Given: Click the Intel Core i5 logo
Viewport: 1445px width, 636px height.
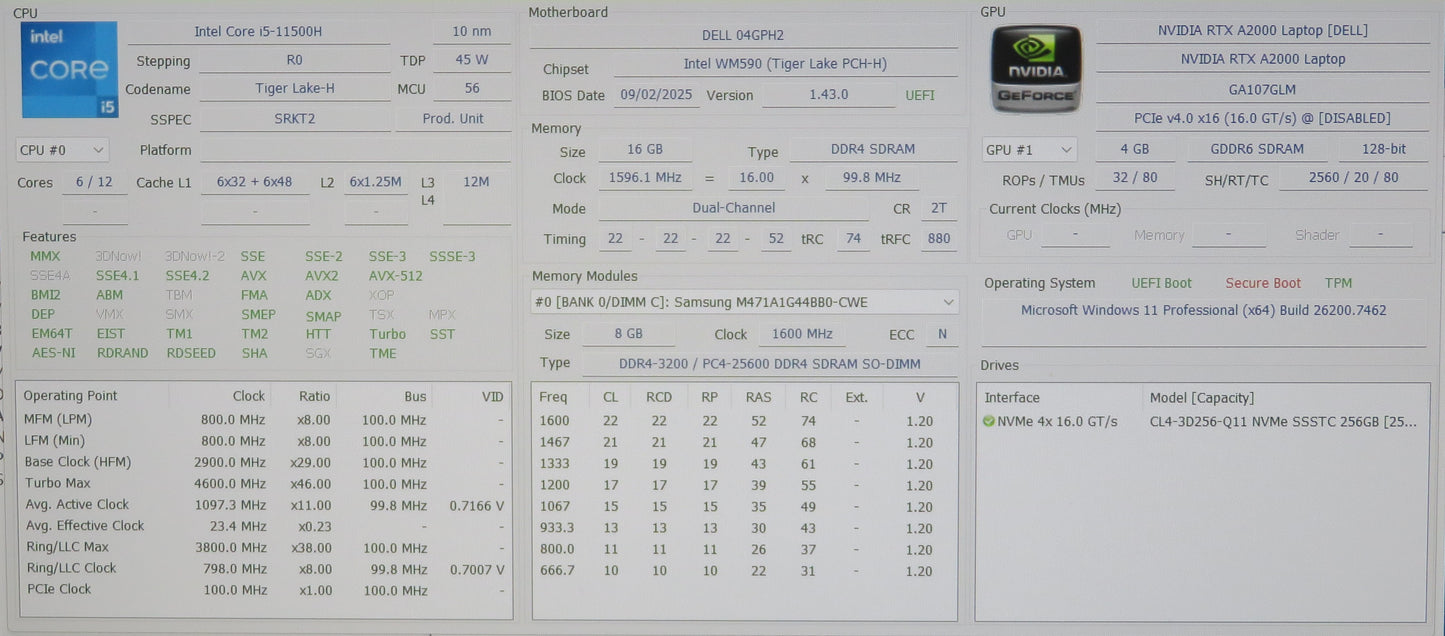Looking at the screenshot, I should [x=68, y=70].
